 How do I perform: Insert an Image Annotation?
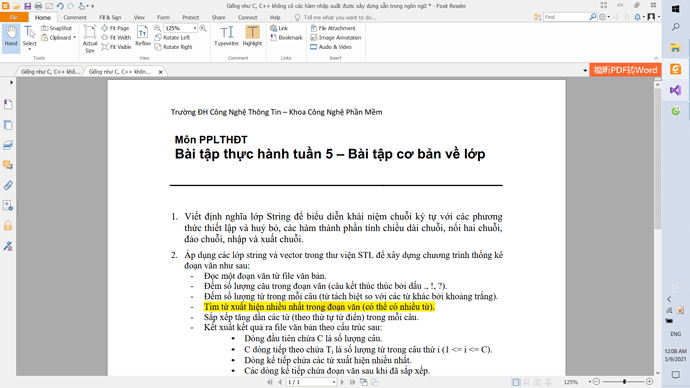click(336, 38)
